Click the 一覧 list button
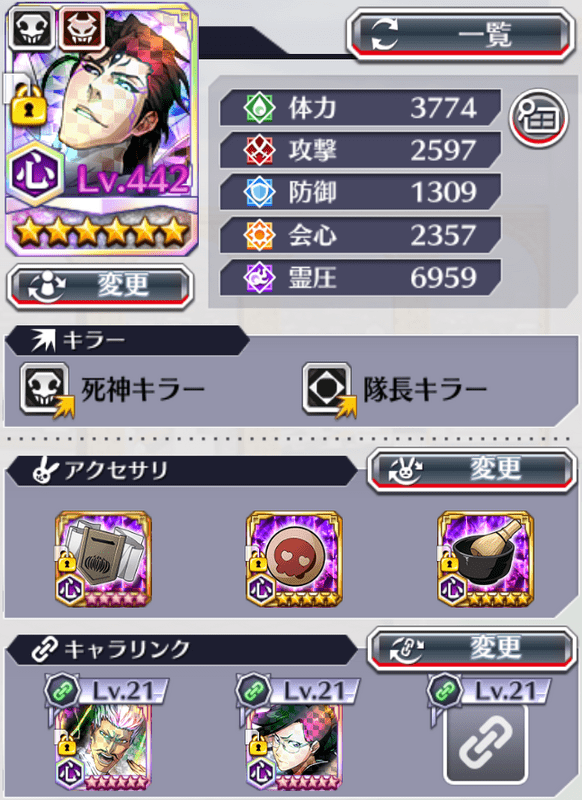 [x=461, y=36]
